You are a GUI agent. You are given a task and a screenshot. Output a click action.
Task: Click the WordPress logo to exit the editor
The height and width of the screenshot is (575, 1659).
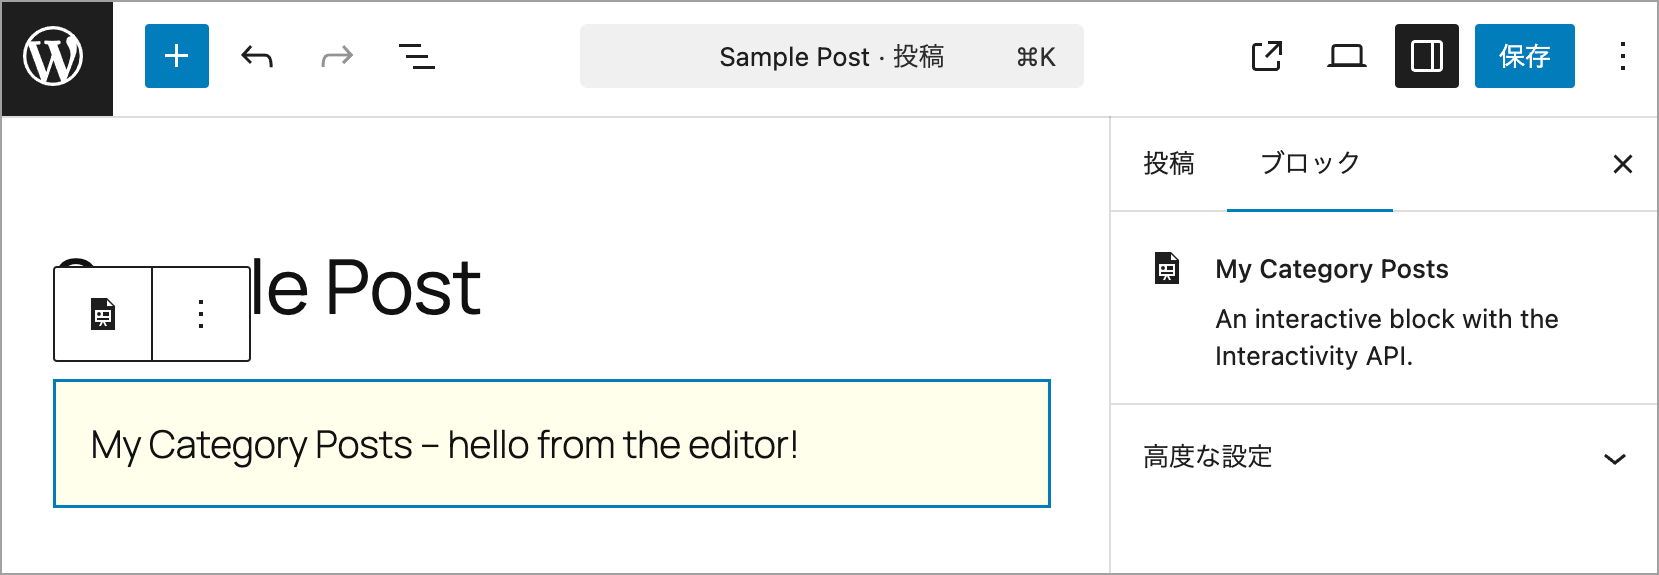click(57, 58)
